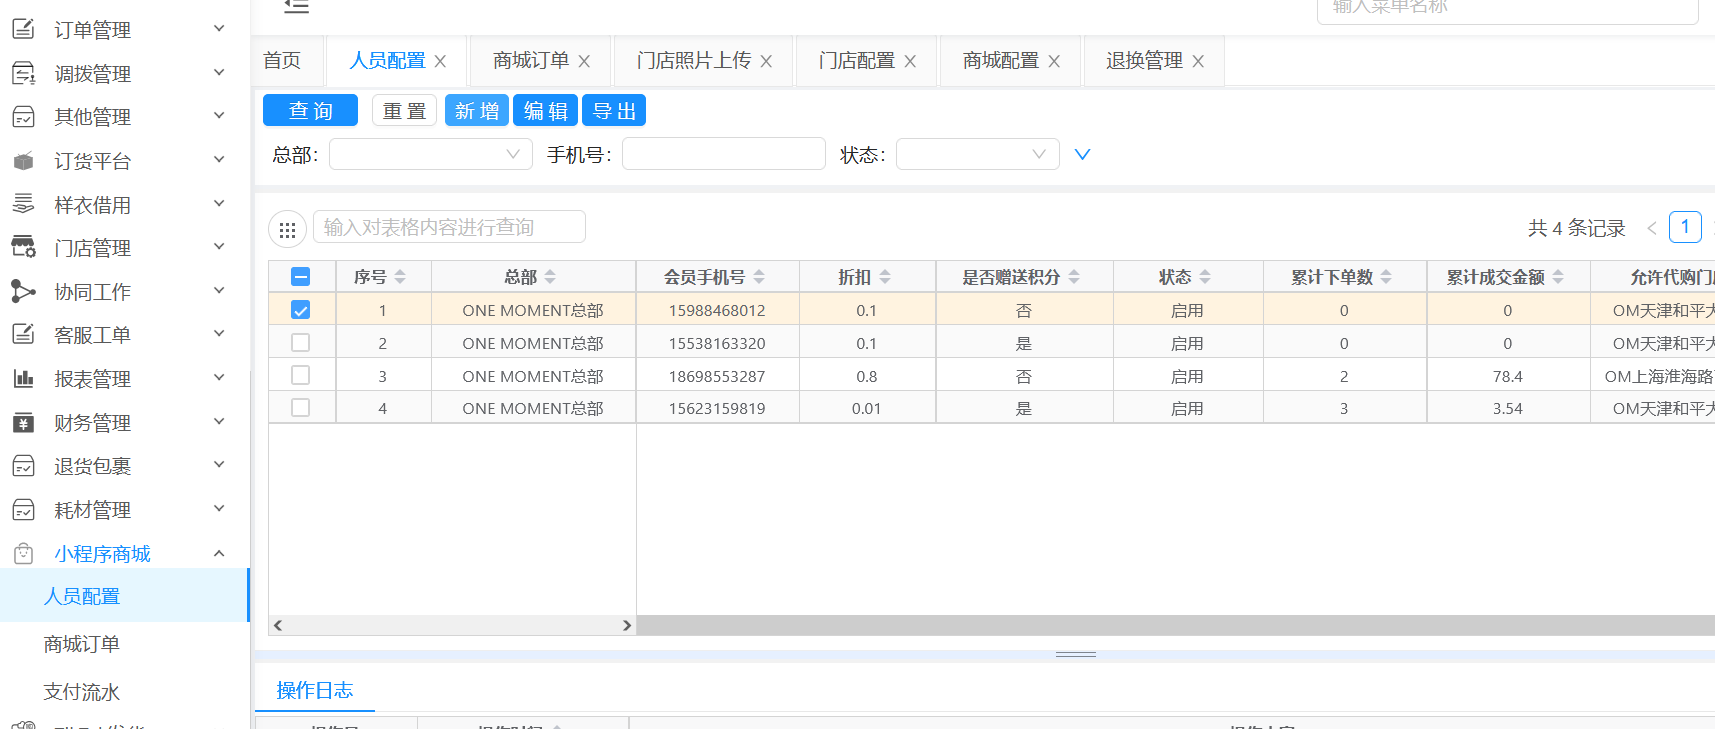
Task: Click the 手机号 input field
Action: (x=723, y=154)
